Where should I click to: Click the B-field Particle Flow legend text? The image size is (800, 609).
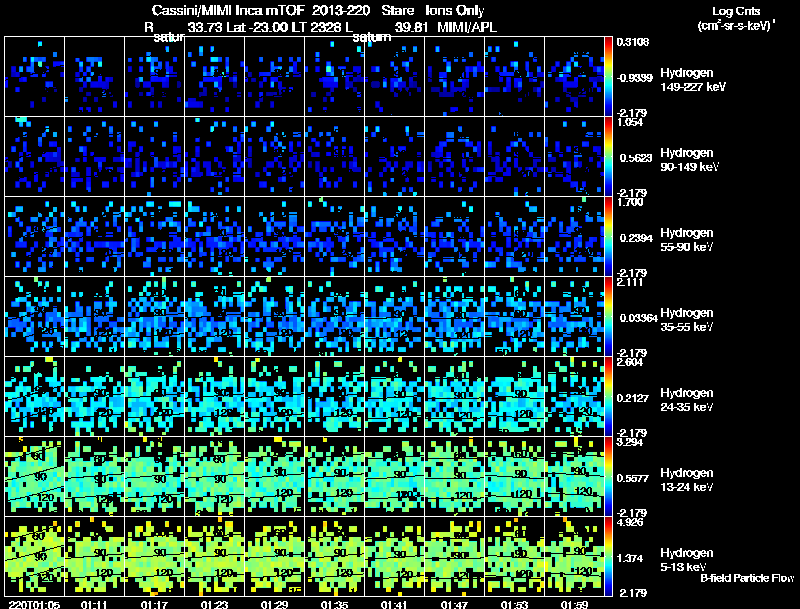point(746,578)
